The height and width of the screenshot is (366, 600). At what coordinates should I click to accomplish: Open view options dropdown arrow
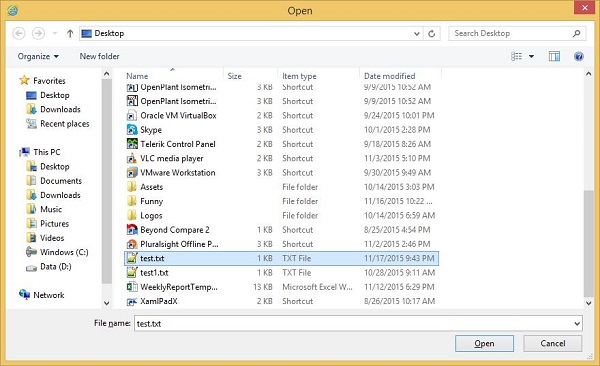click(532, 56)
